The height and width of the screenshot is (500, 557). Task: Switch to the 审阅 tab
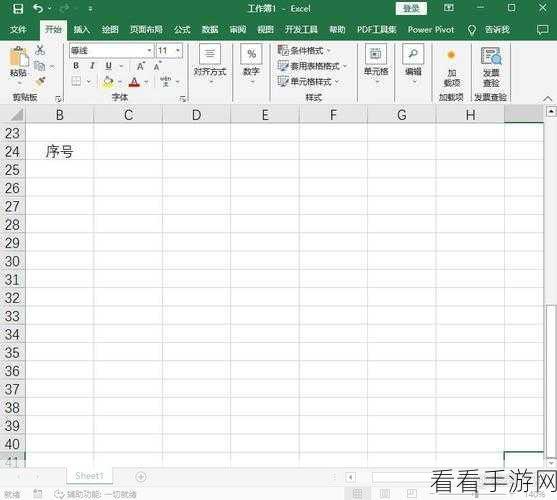[x=237, y=29]
